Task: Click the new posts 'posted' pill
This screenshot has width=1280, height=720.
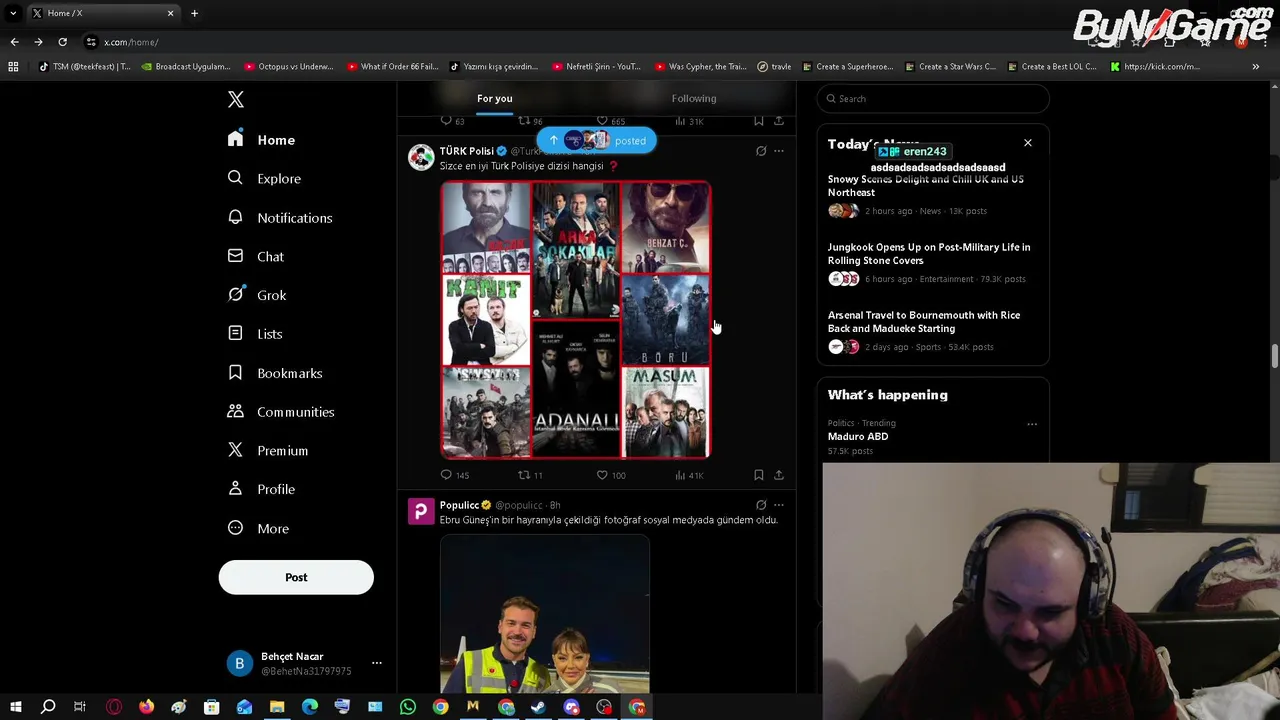Action: tap(596, 140)
